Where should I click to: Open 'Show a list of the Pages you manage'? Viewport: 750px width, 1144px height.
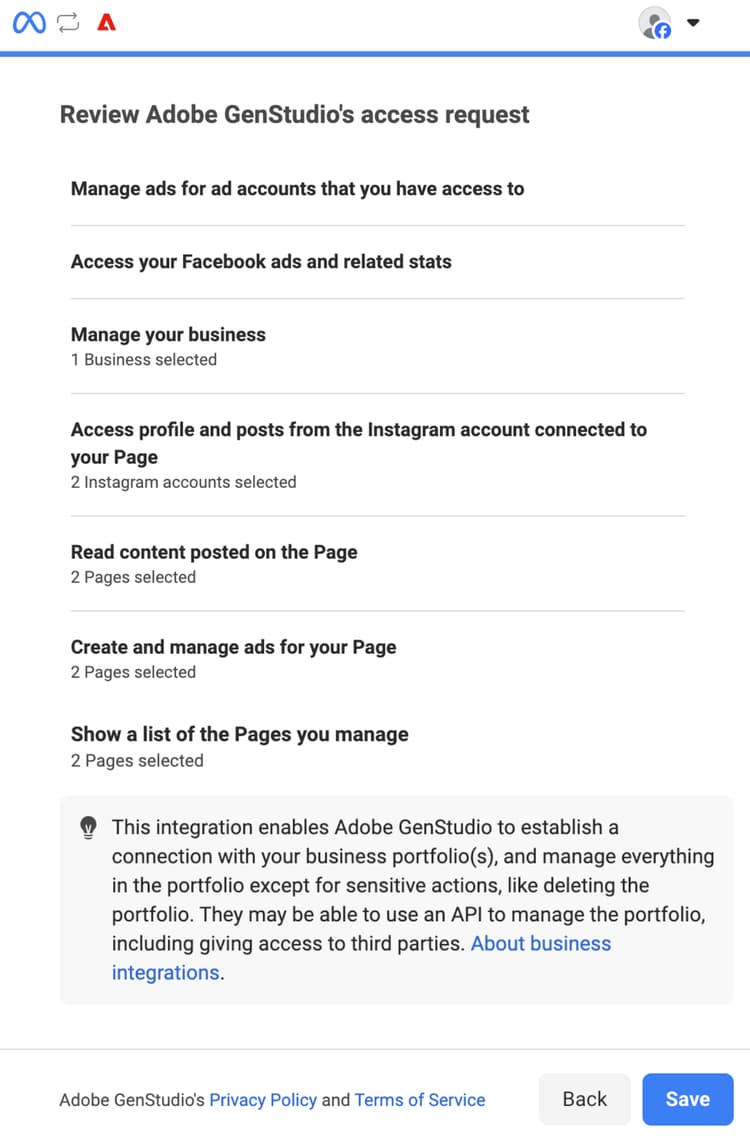[239, 734]
